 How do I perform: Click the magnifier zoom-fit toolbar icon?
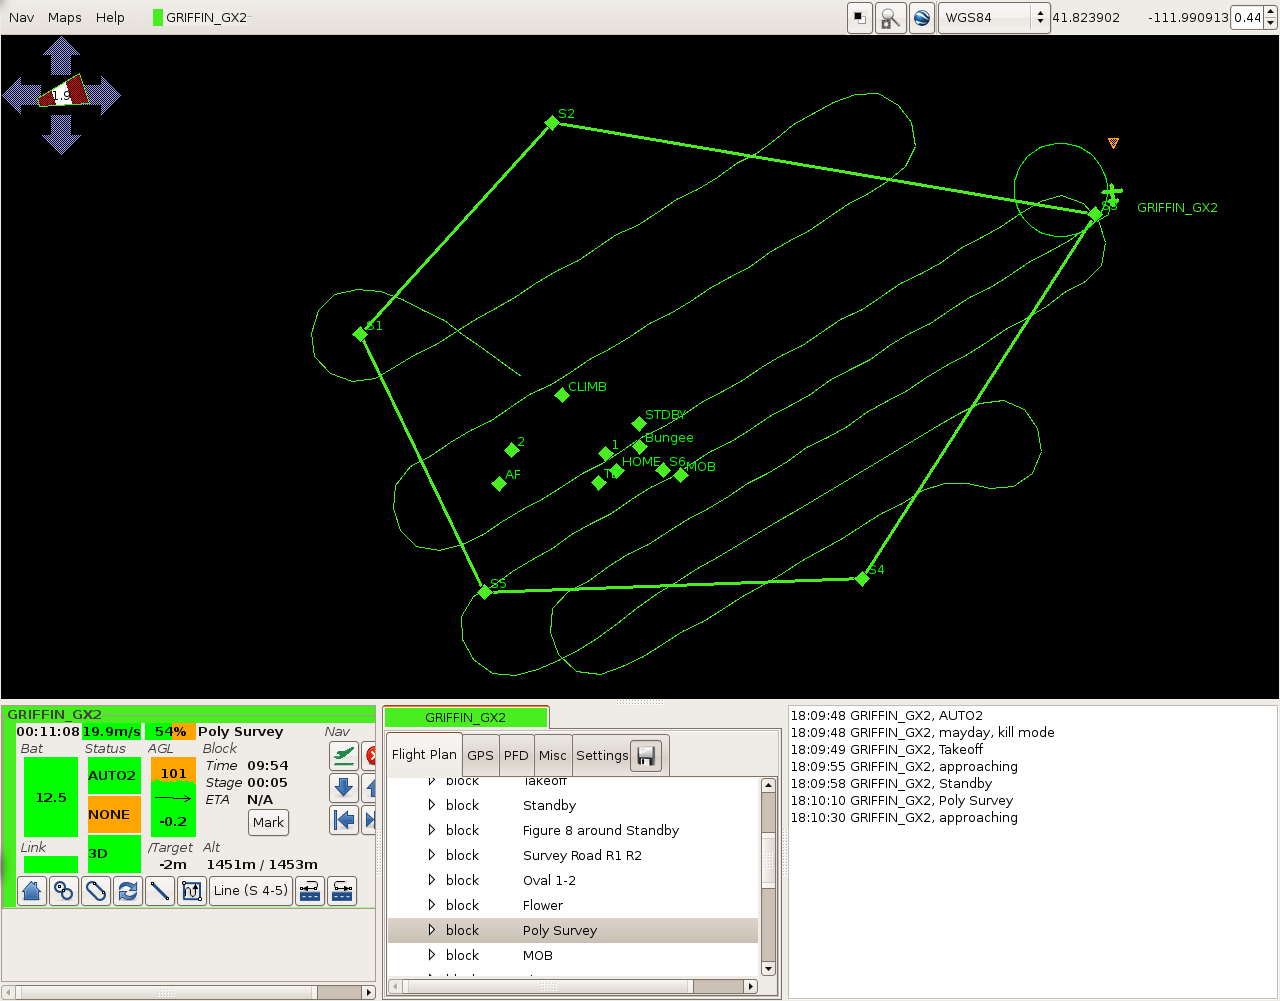pos(890,18)
